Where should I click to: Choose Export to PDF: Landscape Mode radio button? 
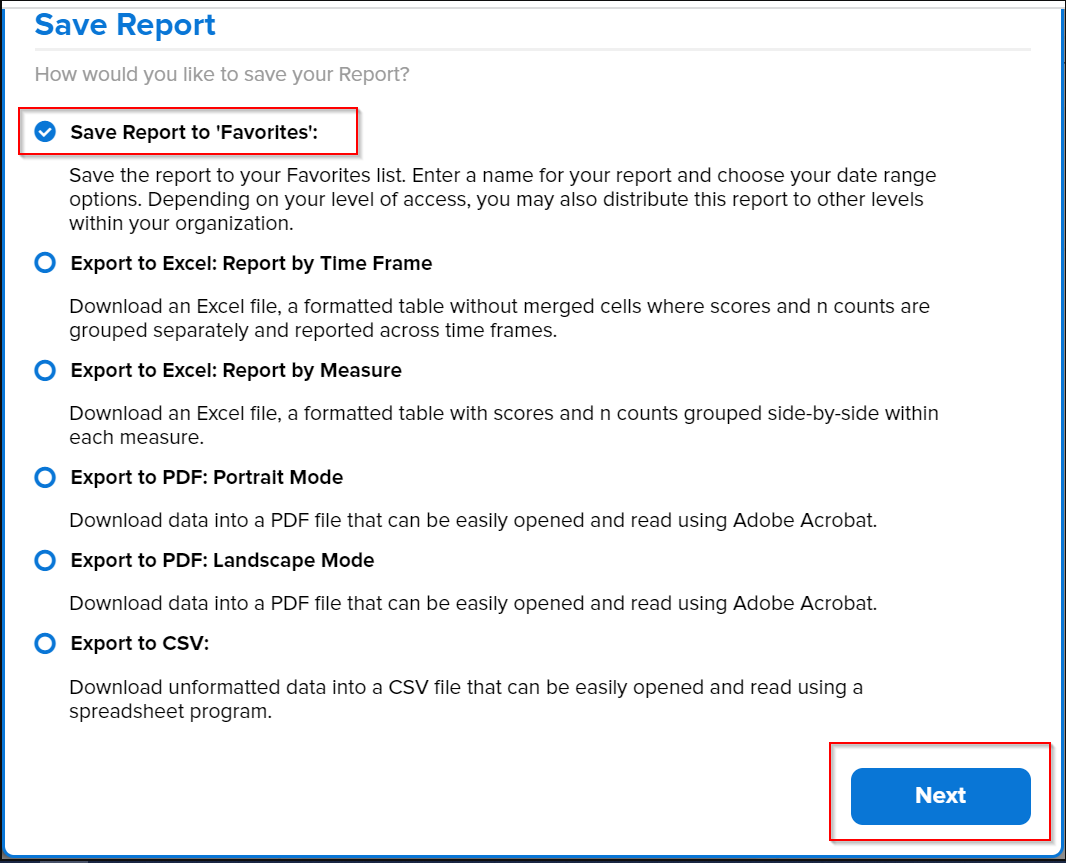45,560
